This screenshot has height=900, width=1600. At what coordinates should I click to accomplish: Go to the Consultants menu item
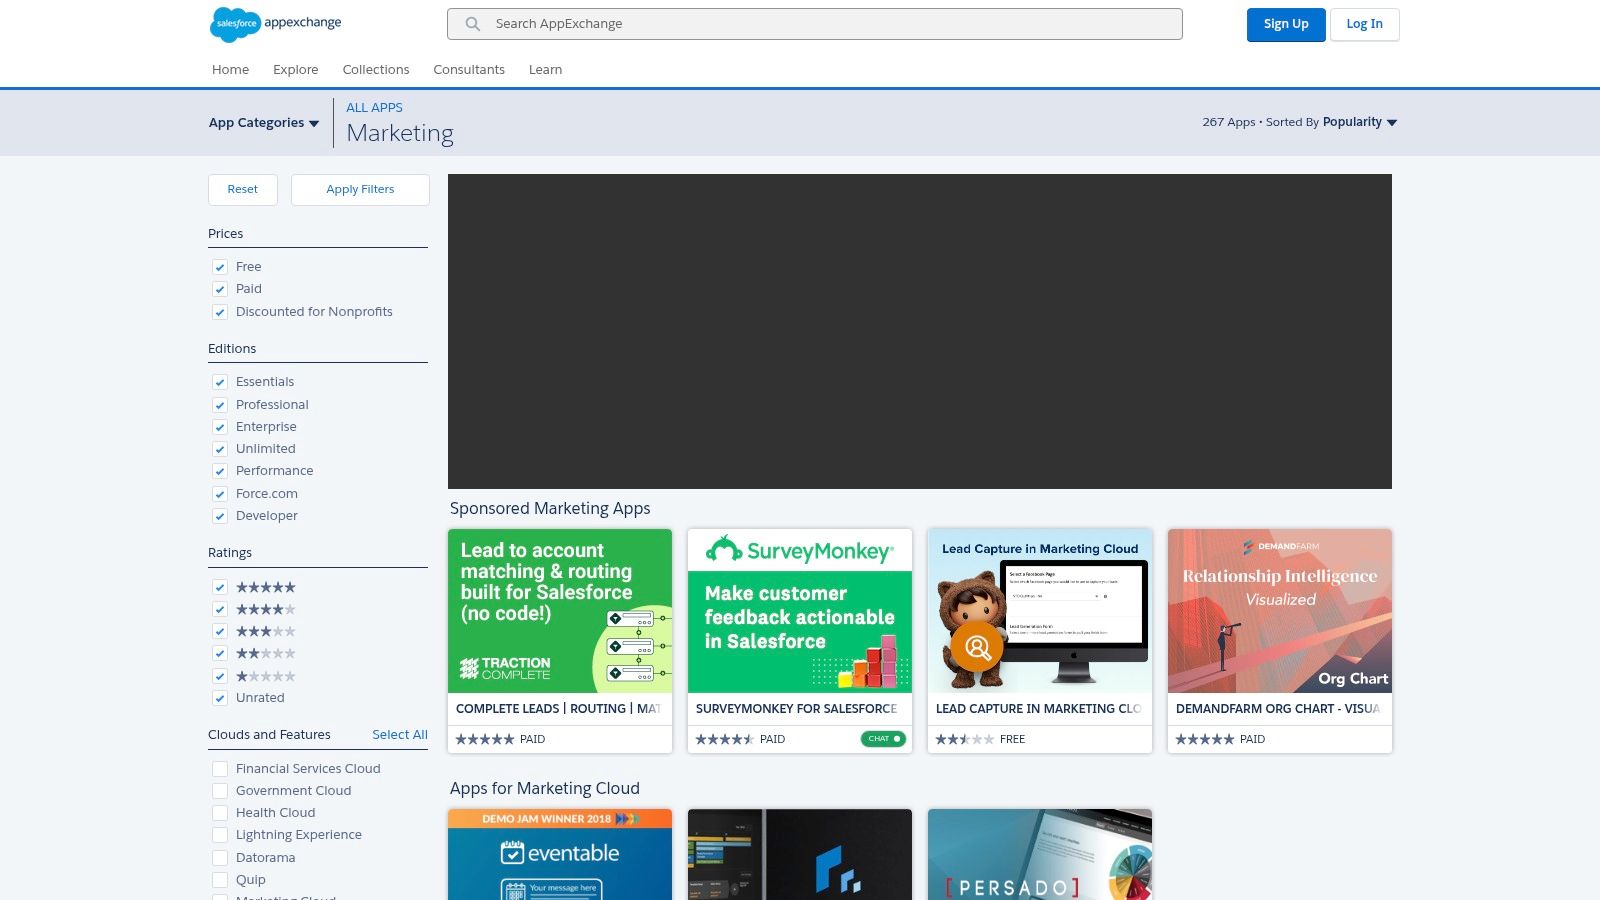point(469,70)
